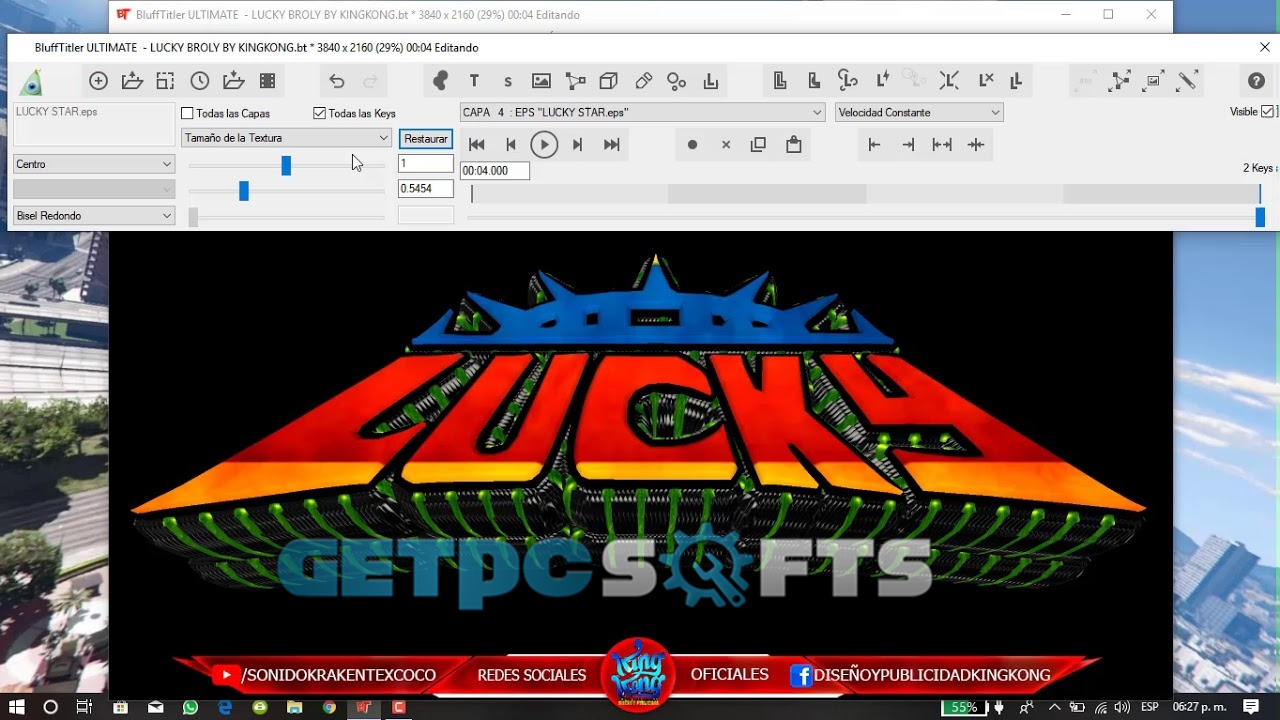The image size is (1280, 720).
Task: Add a text layer T icon
Action: point(474,81)
